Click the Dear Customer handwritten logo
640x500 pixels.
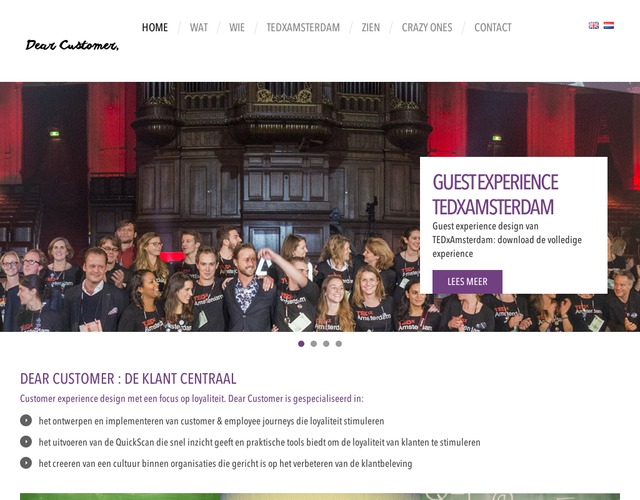pos(72,45)
